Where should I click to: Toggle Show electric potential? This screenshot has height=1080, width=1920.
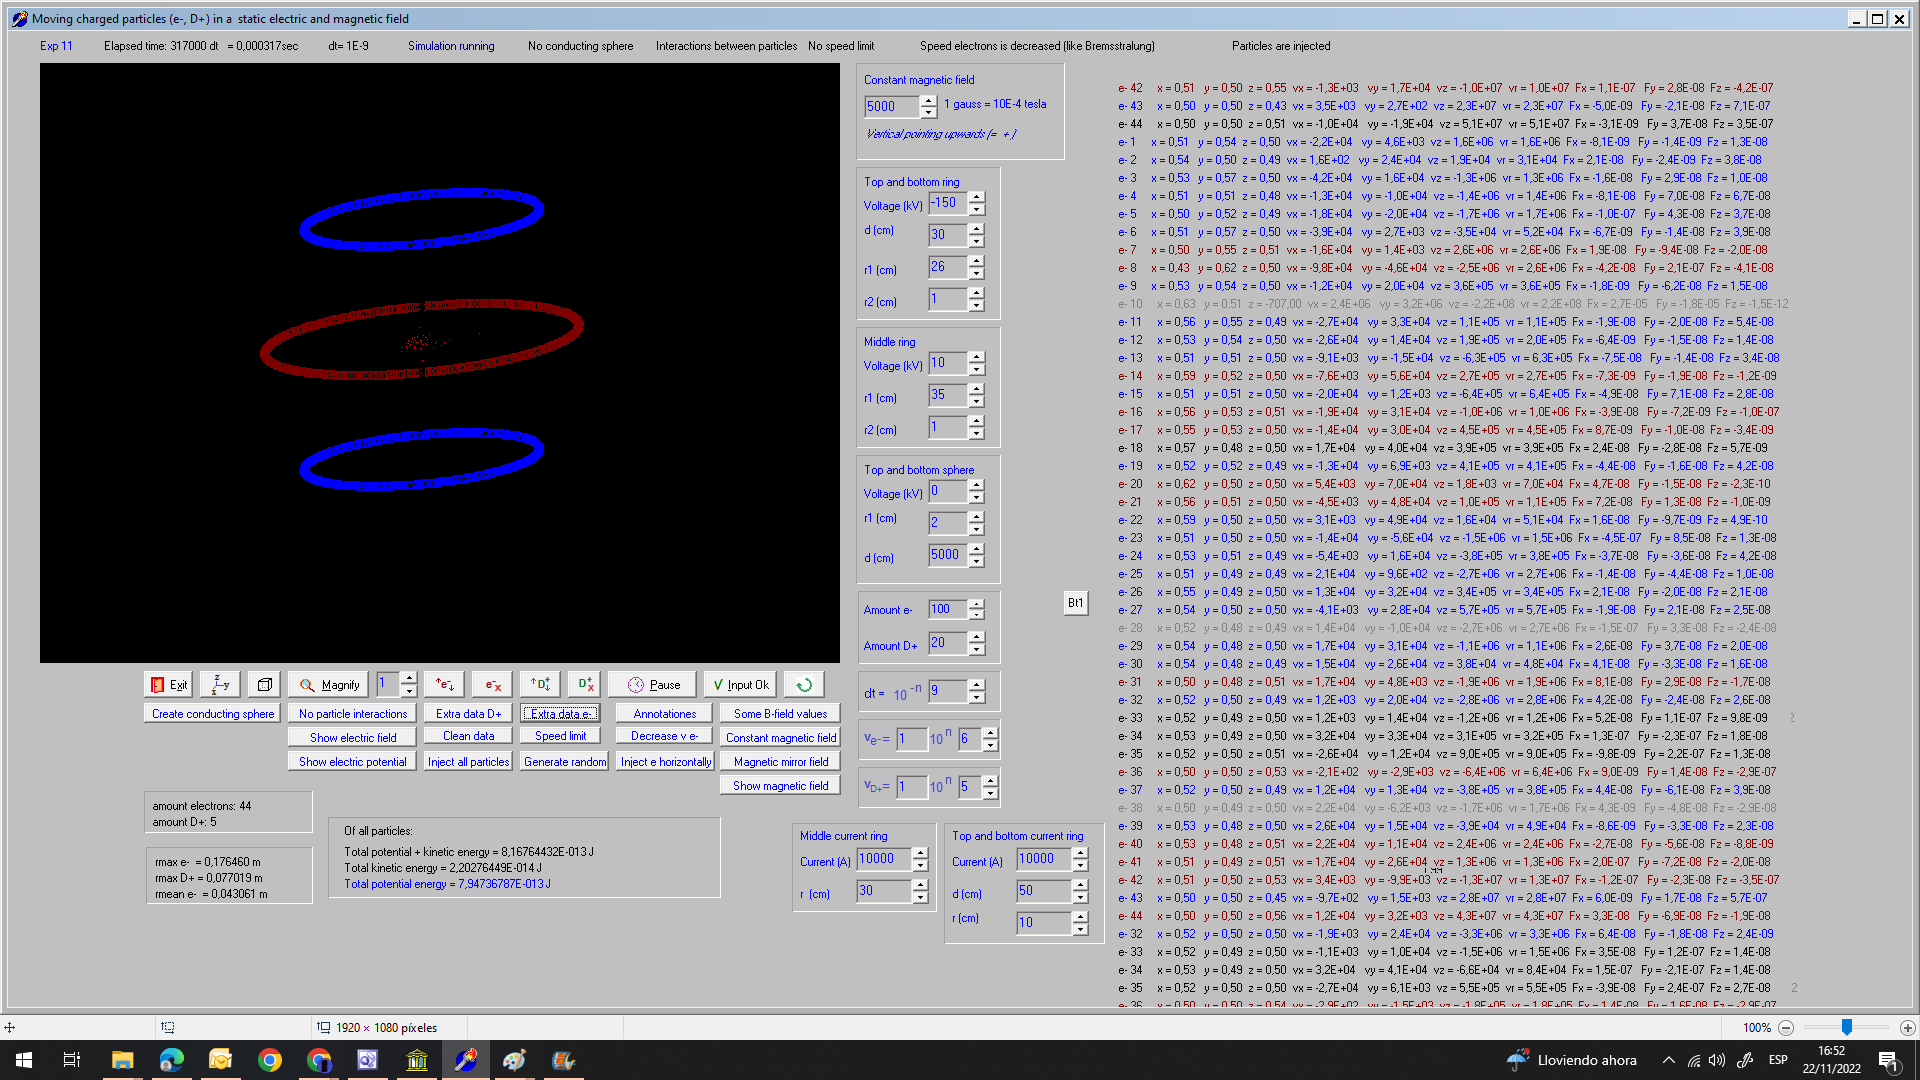(353, 762)
